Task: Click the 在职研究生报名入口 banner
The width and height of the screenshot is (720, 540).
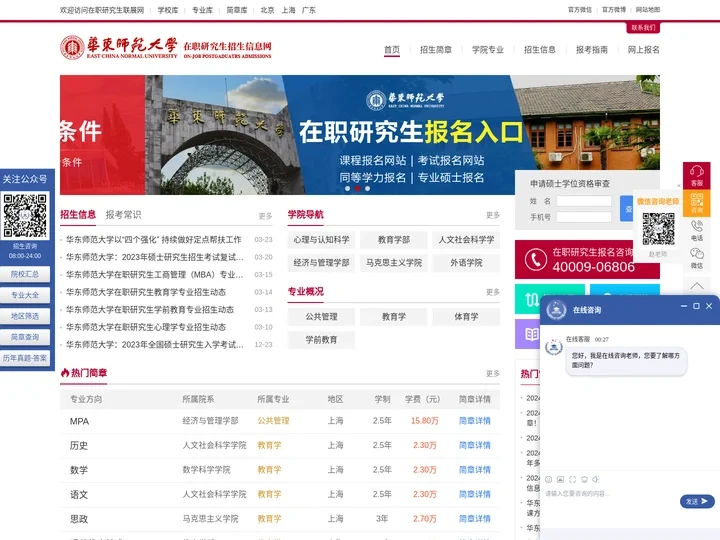Action: point(360,135)
